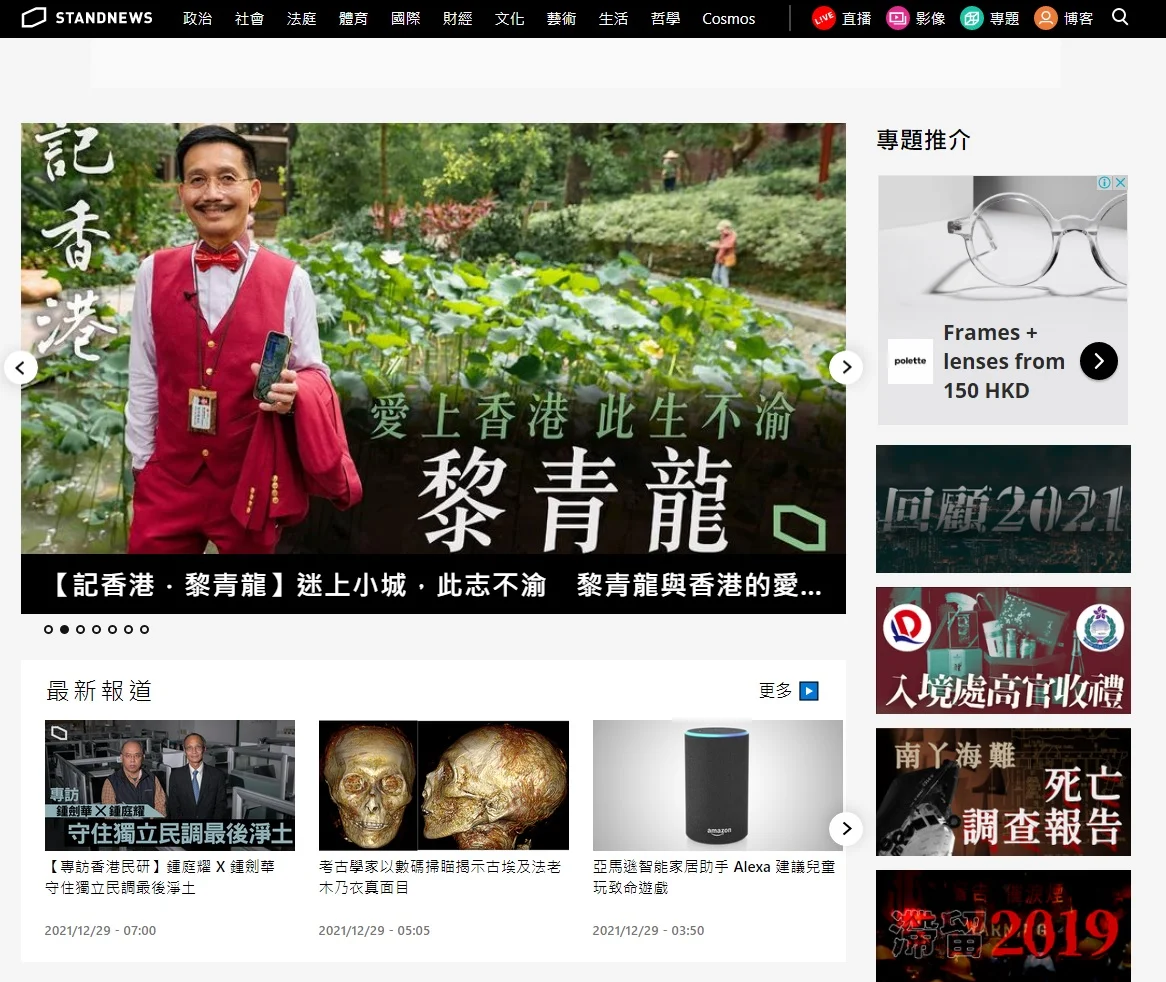
Task: Open the search magnifier icon
Action: 1120,17
